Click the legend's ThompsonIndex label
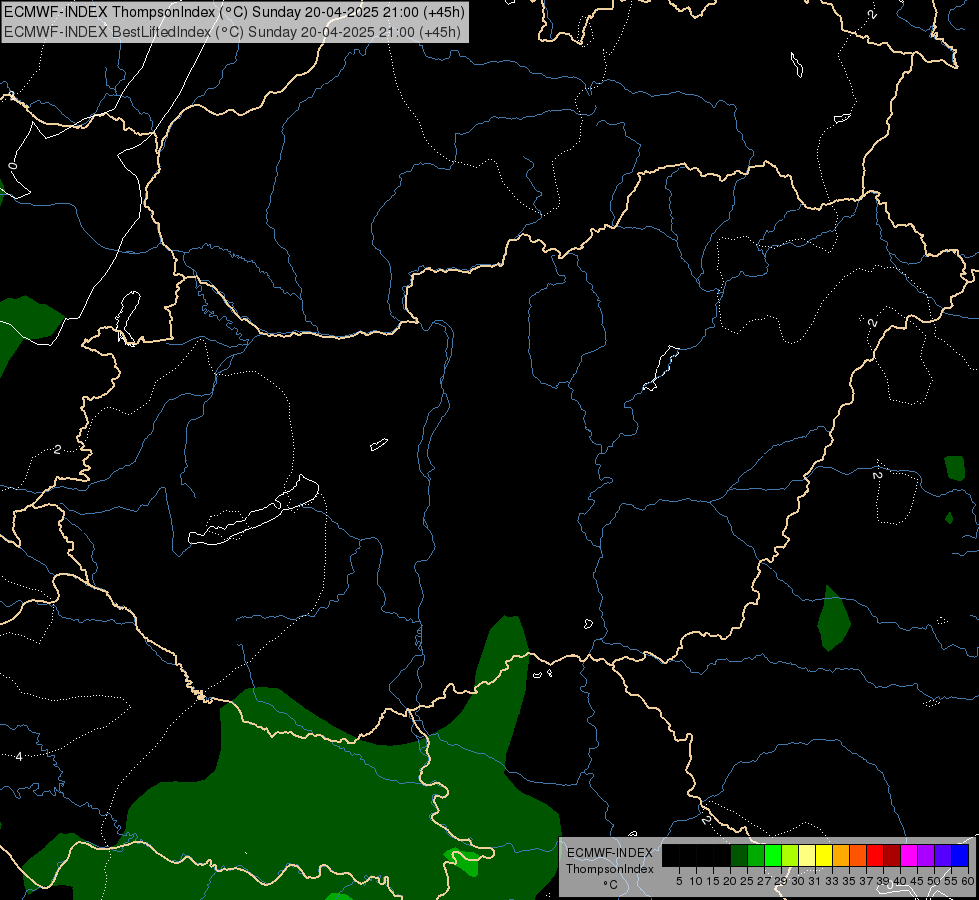Screen dimensions: 979x900 (x=610, y=869)
